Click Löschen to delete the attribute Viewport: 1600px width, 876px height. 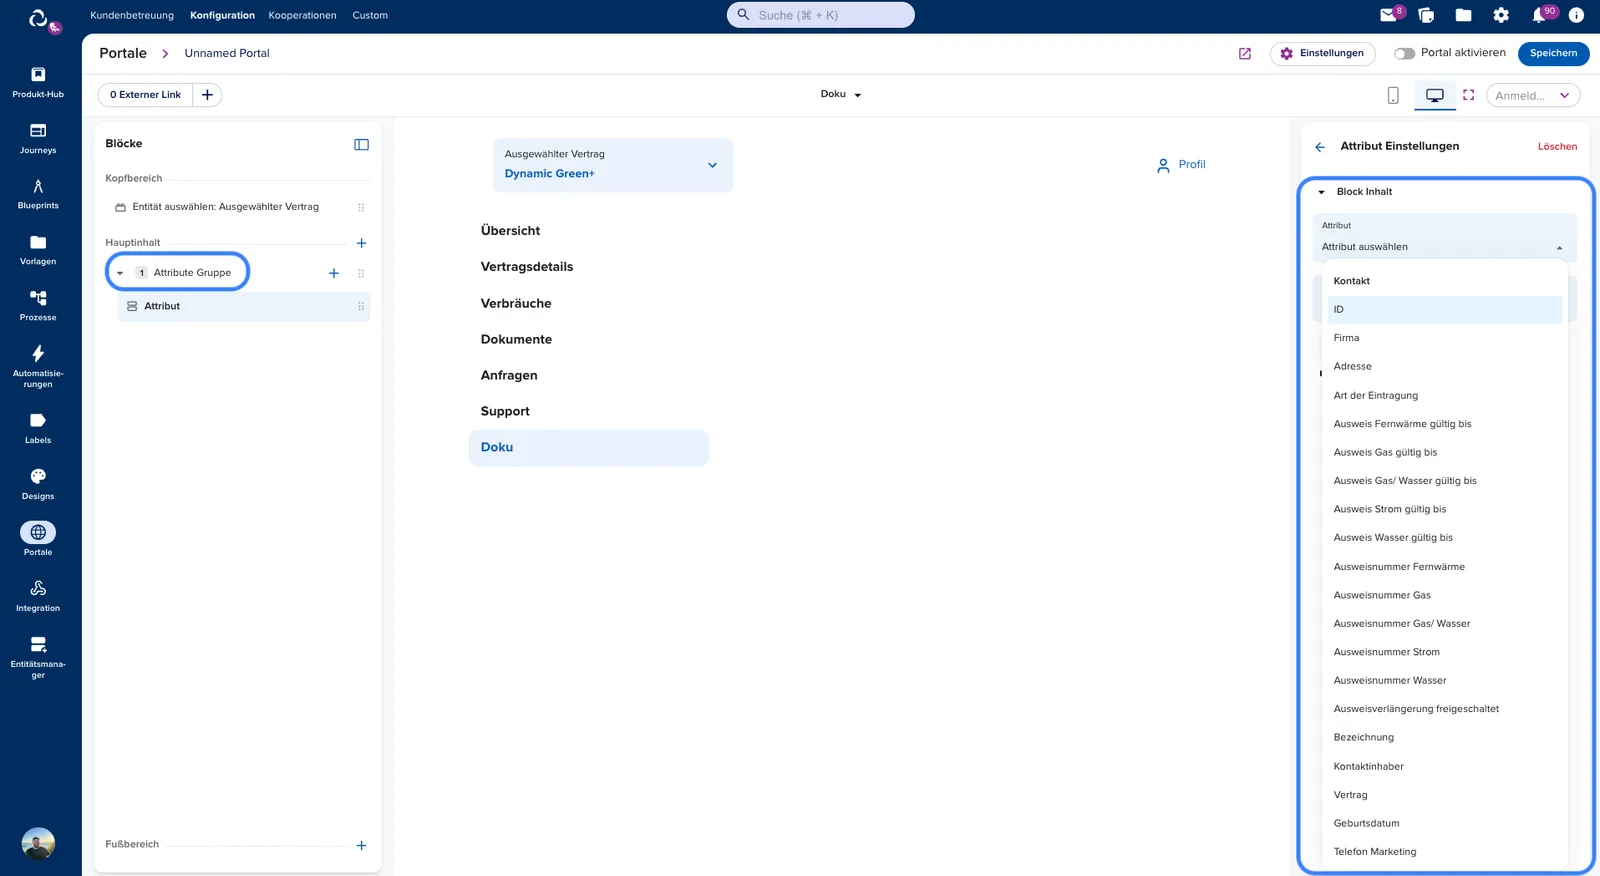1557,147
